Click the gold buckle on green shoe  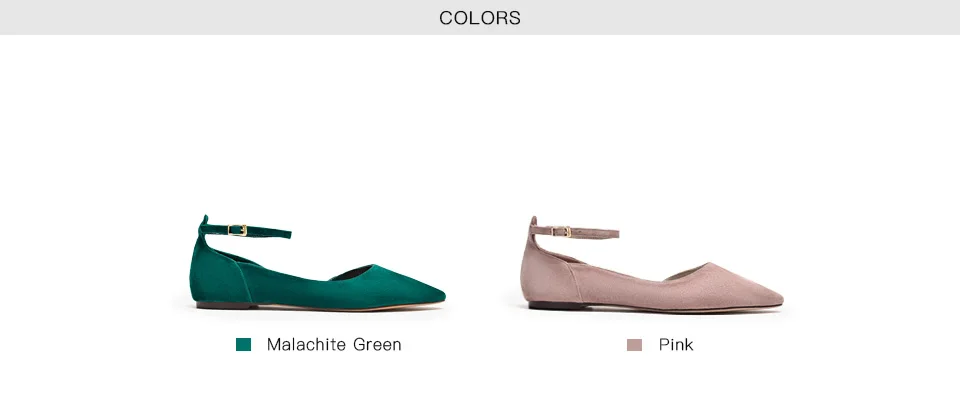(238, 230)
